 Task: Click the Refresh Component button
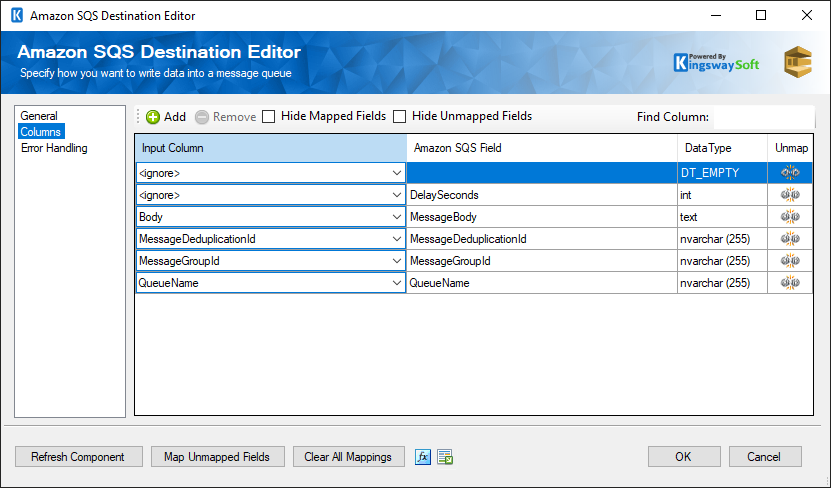point(78,457)
